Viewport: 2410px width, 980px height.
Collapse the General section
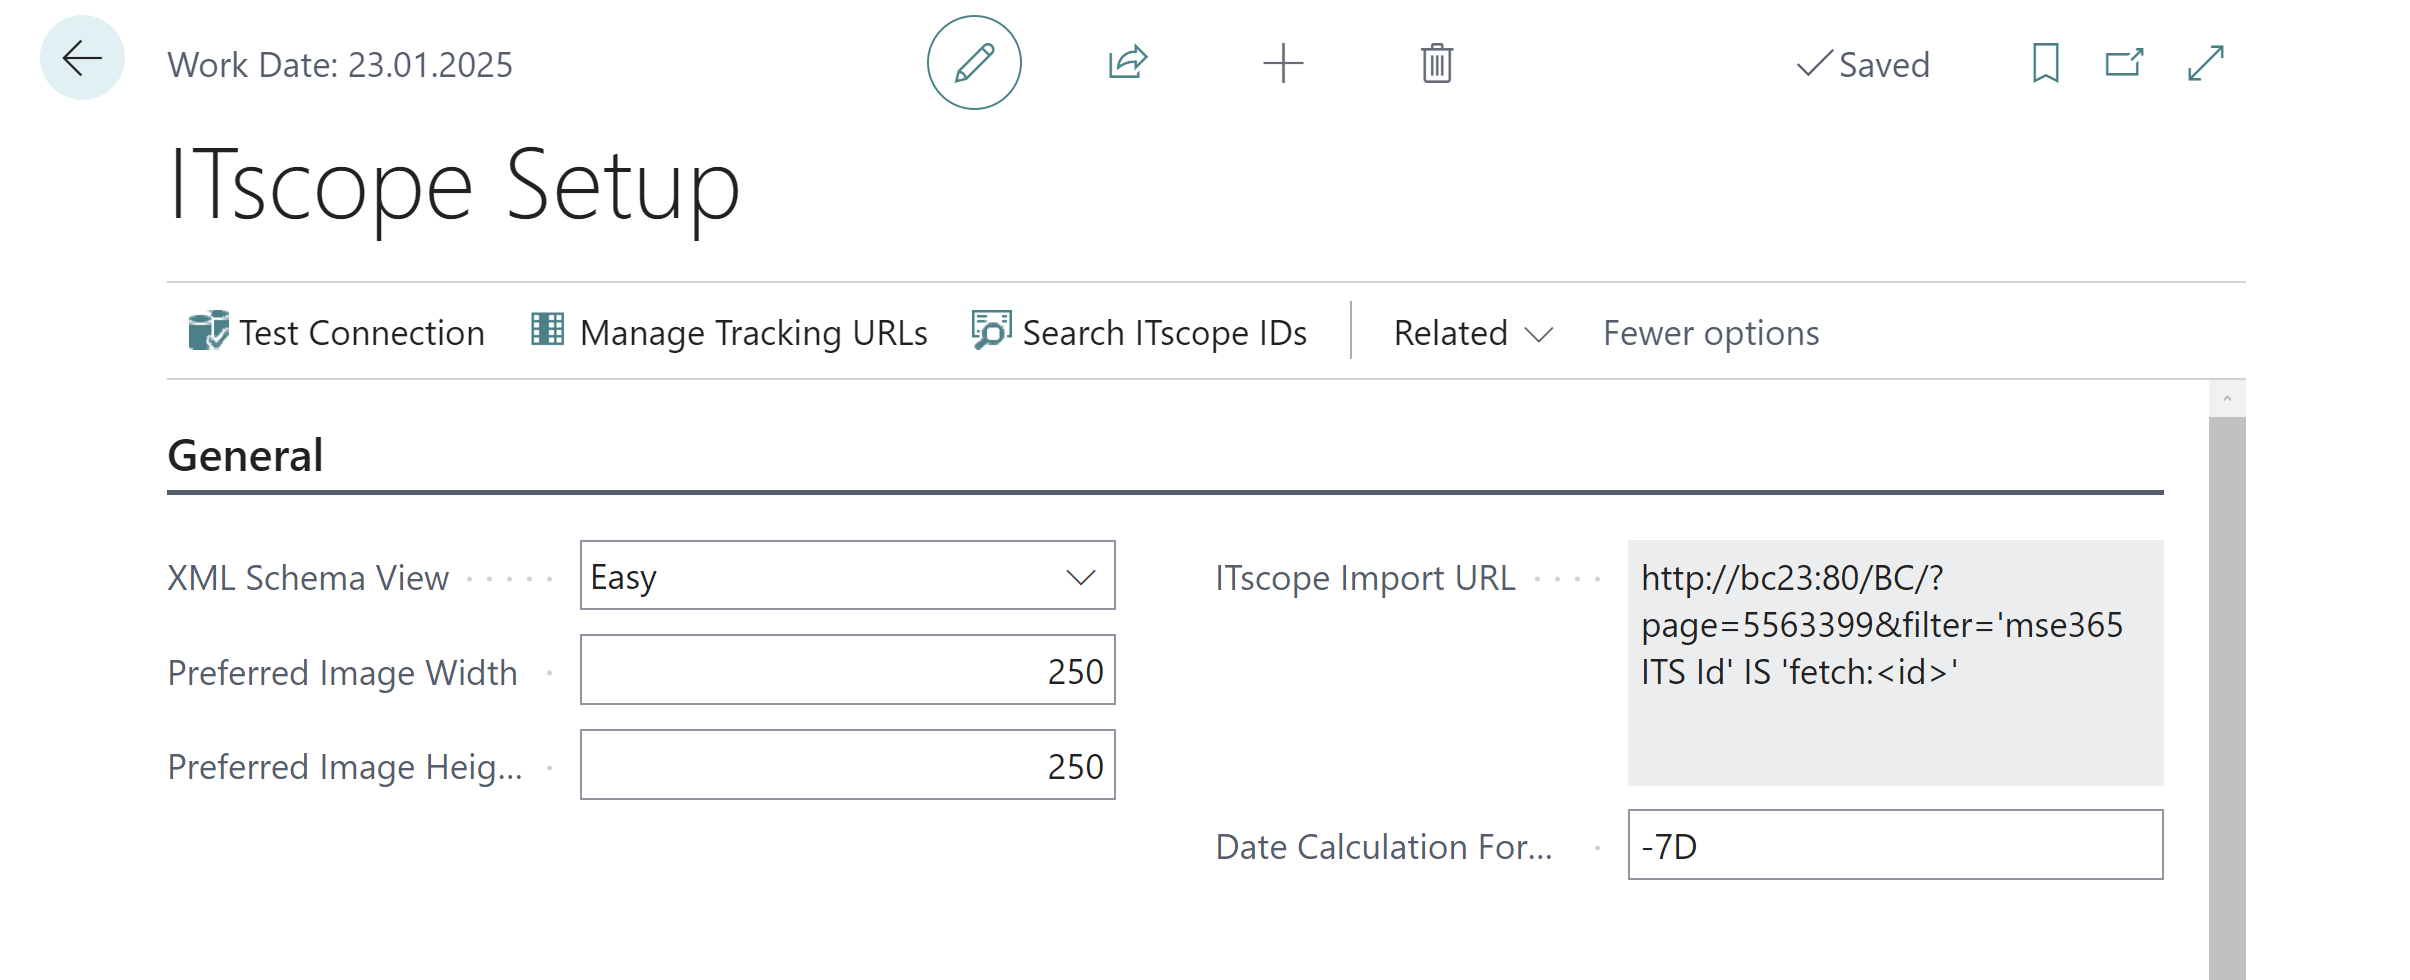tap(245, 455)
